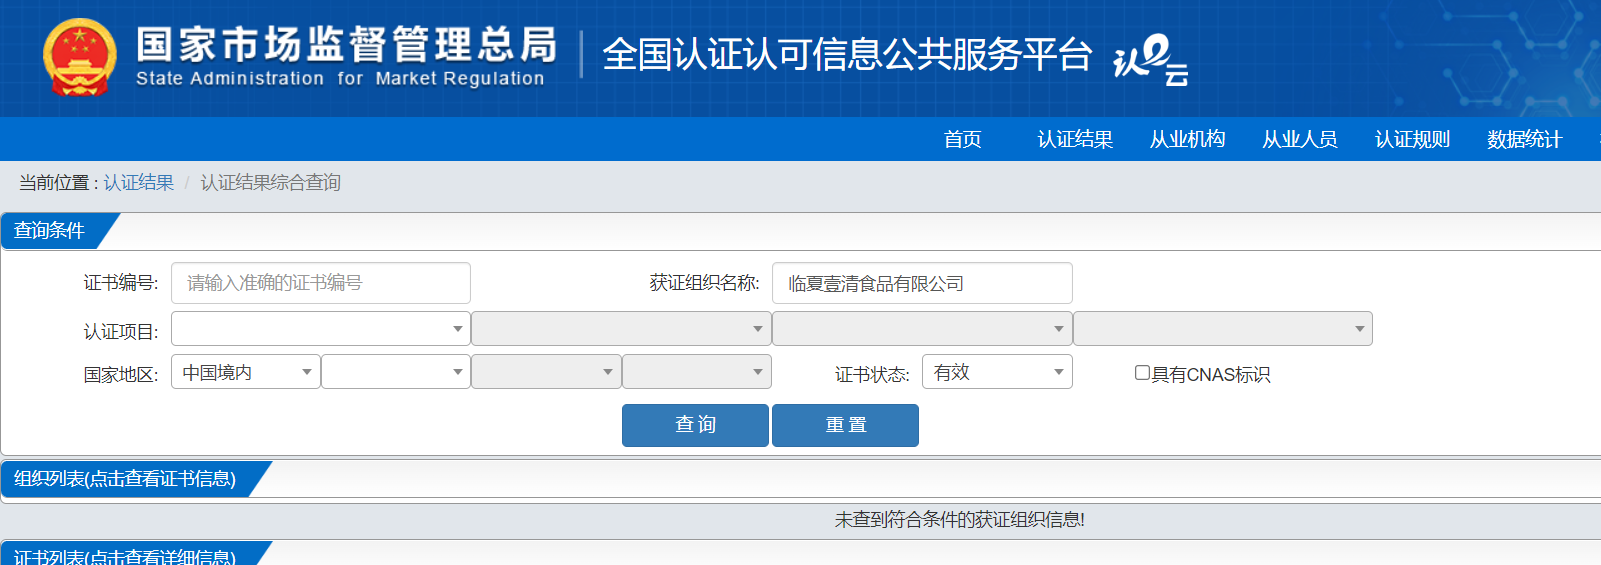Click 全国认证认可信息公共服务平台 title

[847, 54]
